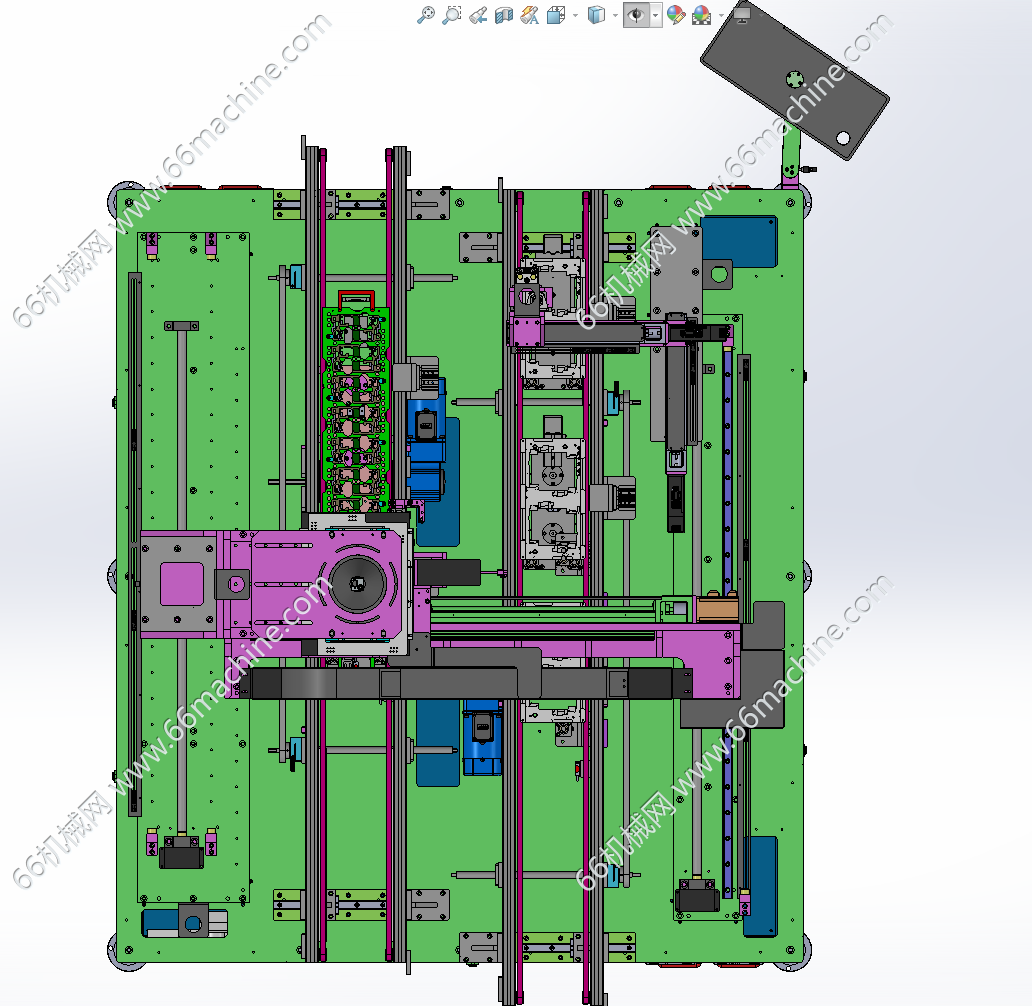Toggle the Hide/Show Items eye icon
This screenshot has height=1006, width=1032.
coord(635,15)
